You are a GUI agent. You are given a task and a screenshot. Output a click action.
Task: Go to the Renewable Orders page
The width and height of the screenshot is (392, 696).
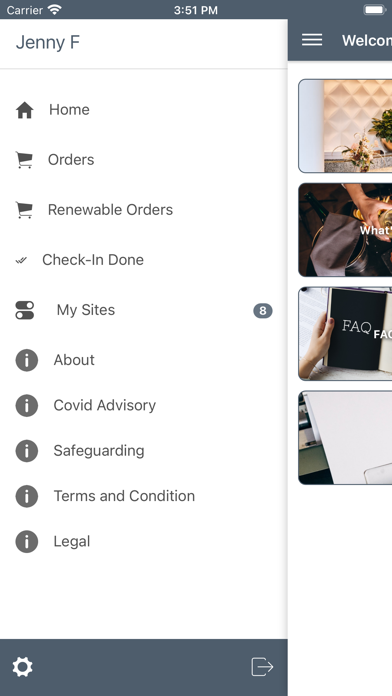point(144,210)
